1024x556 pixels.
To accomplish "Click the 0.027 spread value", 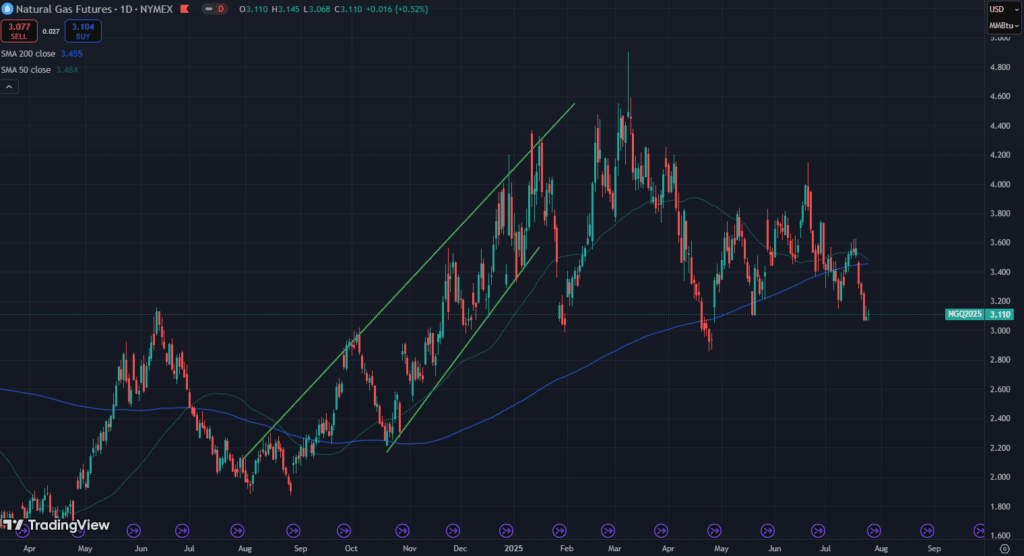I will point(51,31).
